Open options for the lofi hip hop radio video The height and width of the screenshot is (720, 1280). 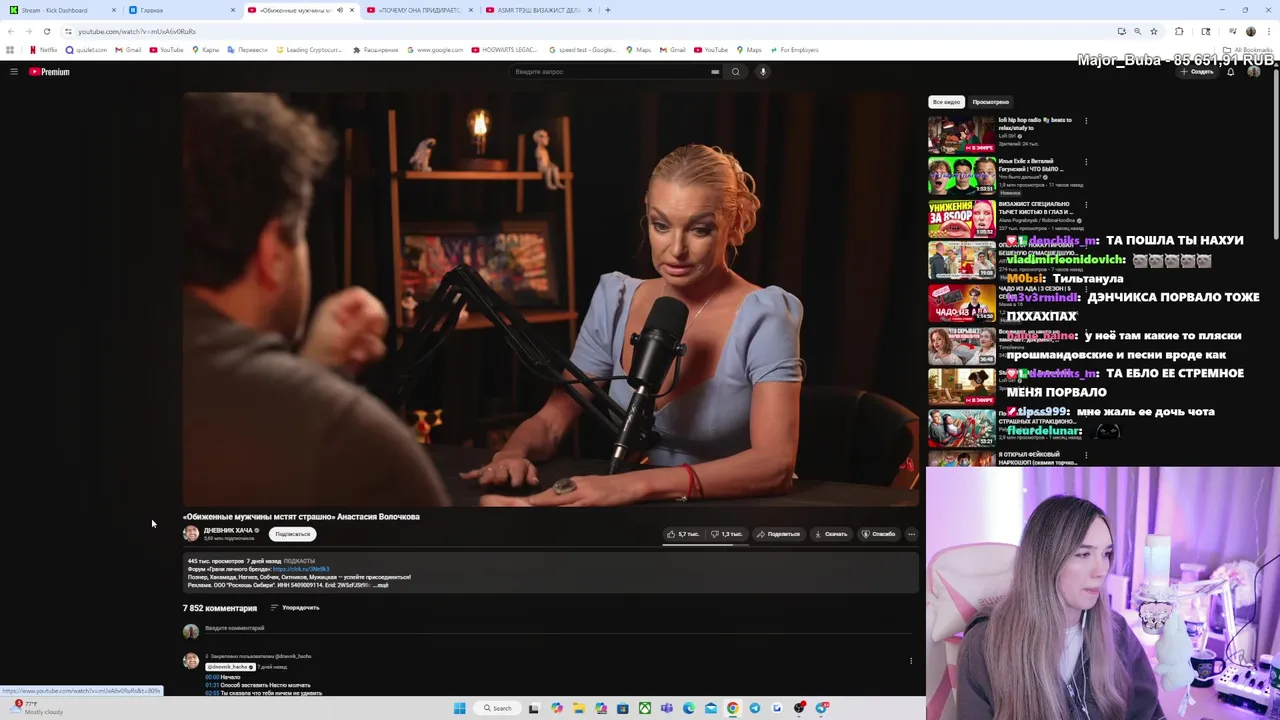[x=1086, y=121]
